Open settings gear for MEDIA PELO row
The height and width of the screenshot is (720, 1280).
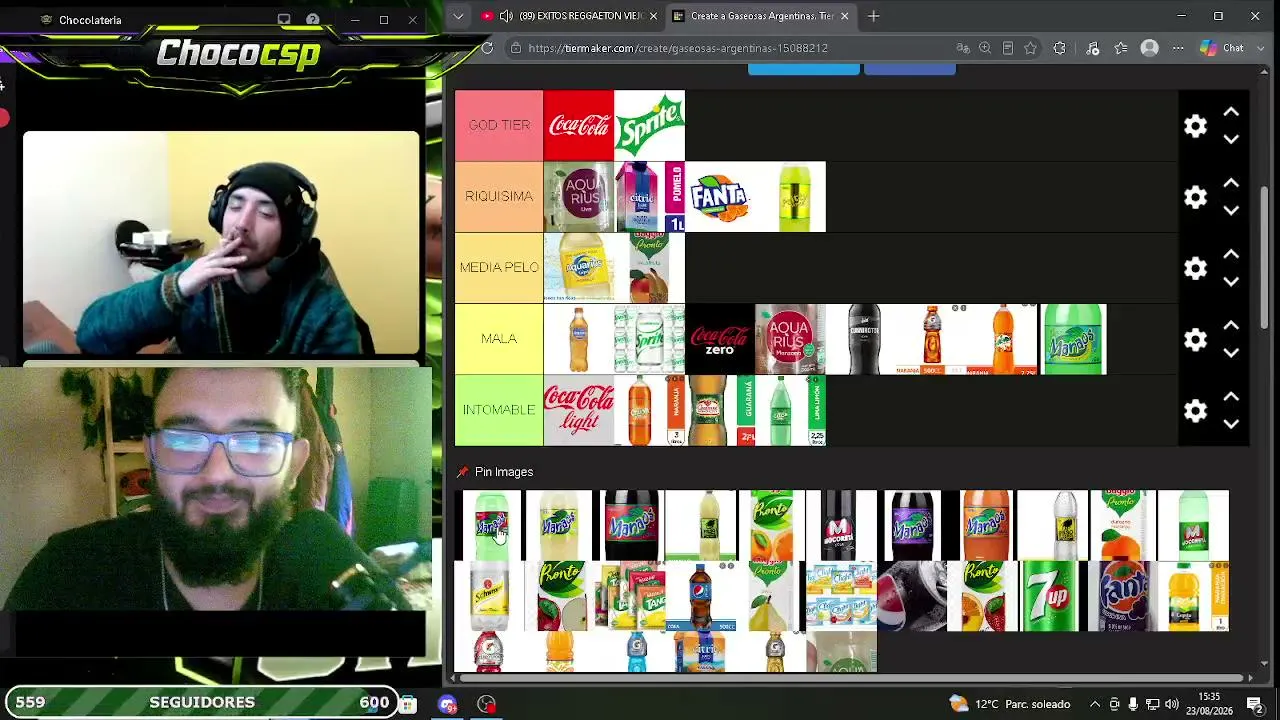(x=1195, y=268)
